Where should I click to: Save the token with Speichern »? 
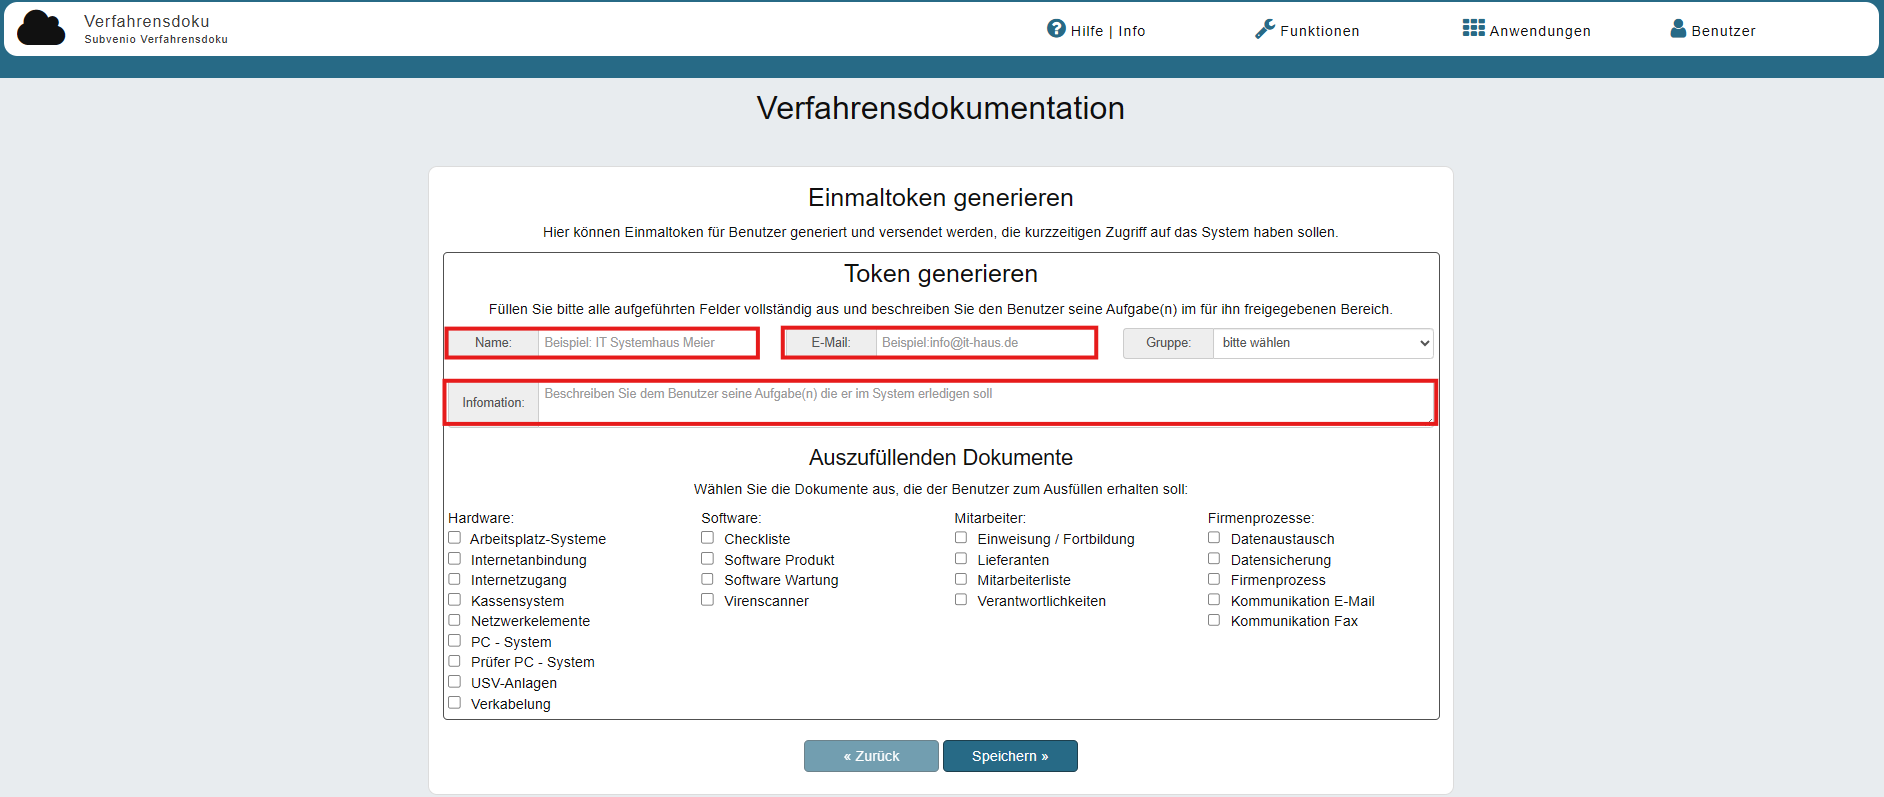(1010, 756)
